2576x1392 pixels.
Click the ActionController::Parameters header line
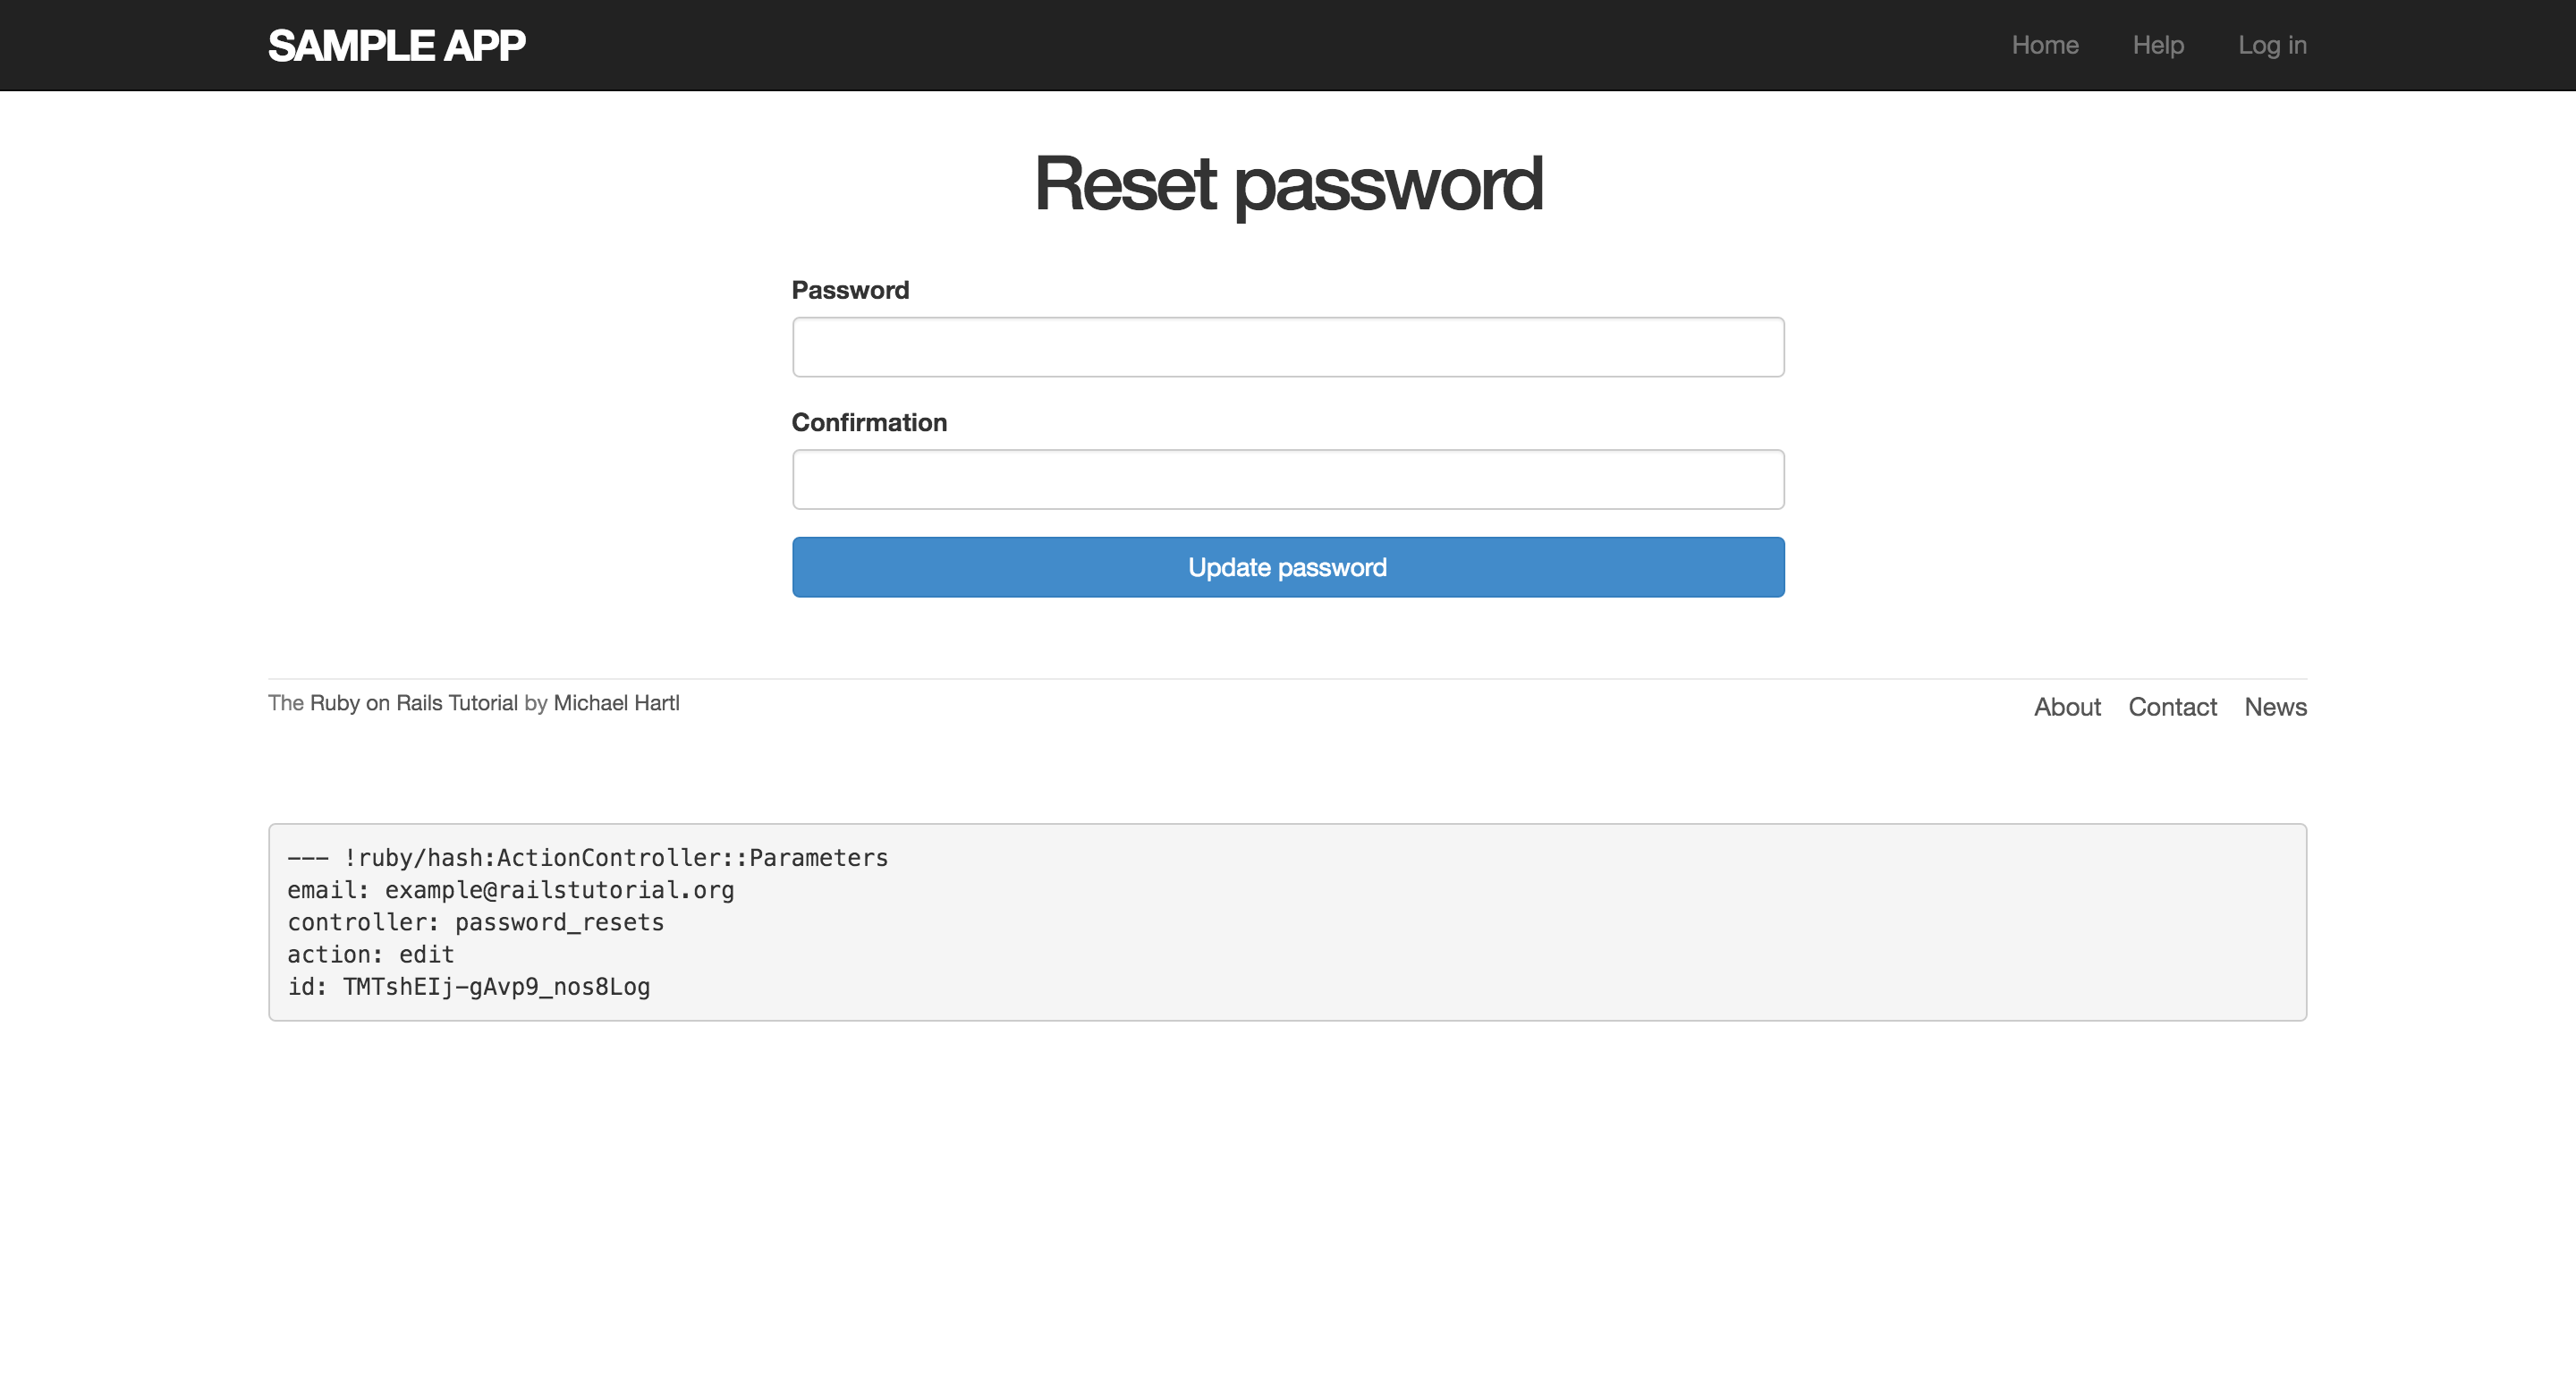tap(587, 858)
